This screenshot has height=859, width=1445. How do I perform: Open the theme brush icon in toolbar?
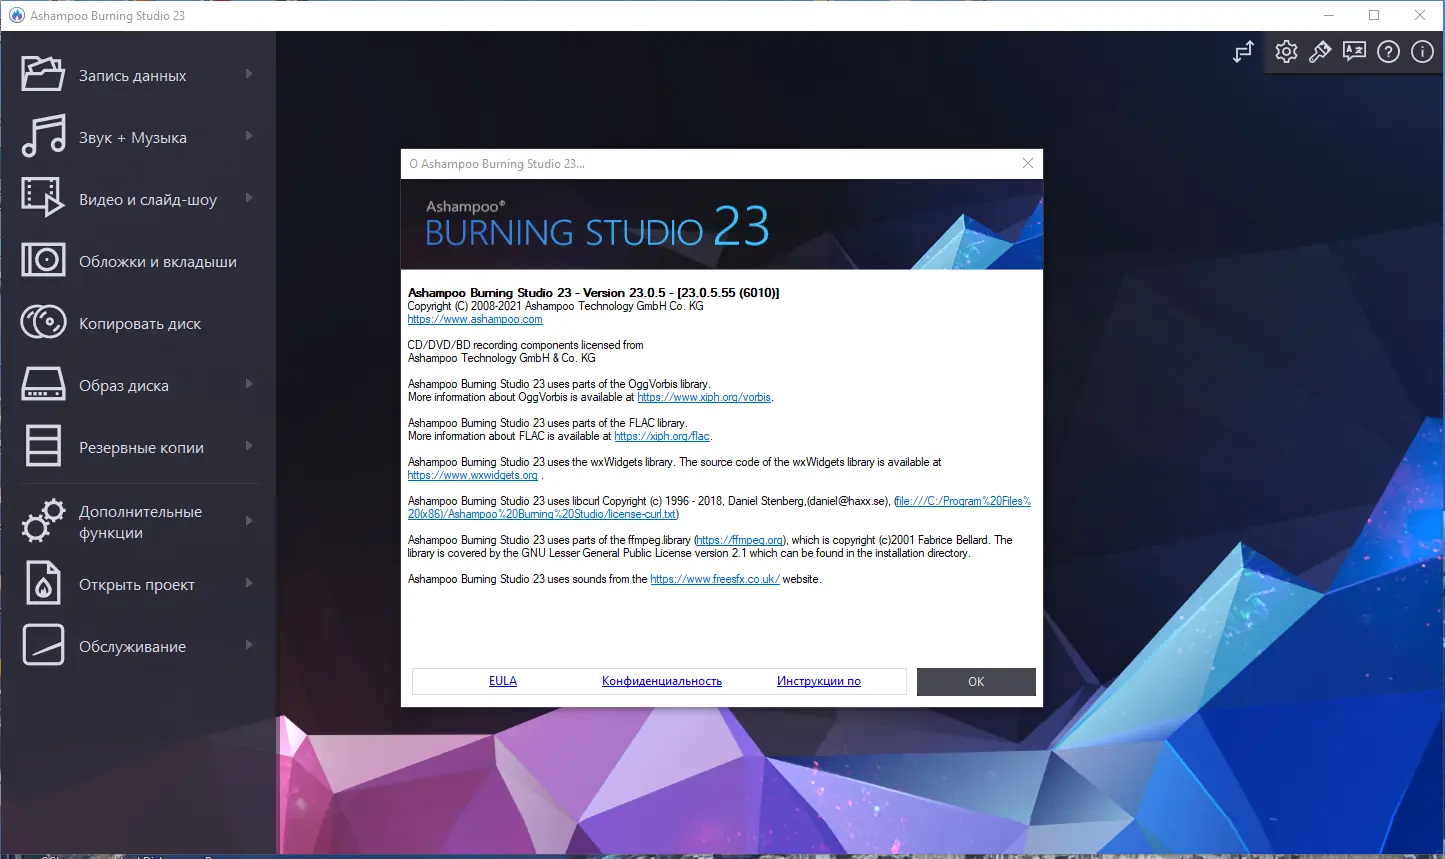click(1320, 51)
